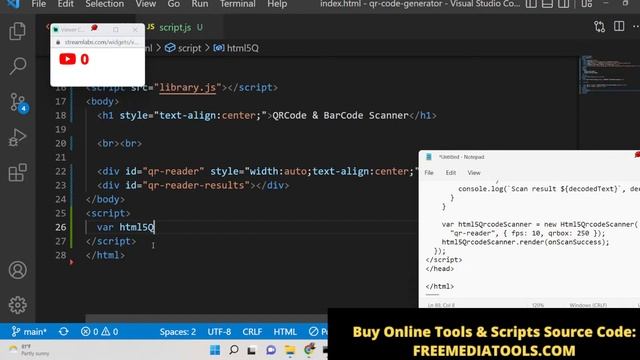This screenshot has height=360, width=640.
Task: Click '<body>' on line 17
Action: click(x=102, y=102)
